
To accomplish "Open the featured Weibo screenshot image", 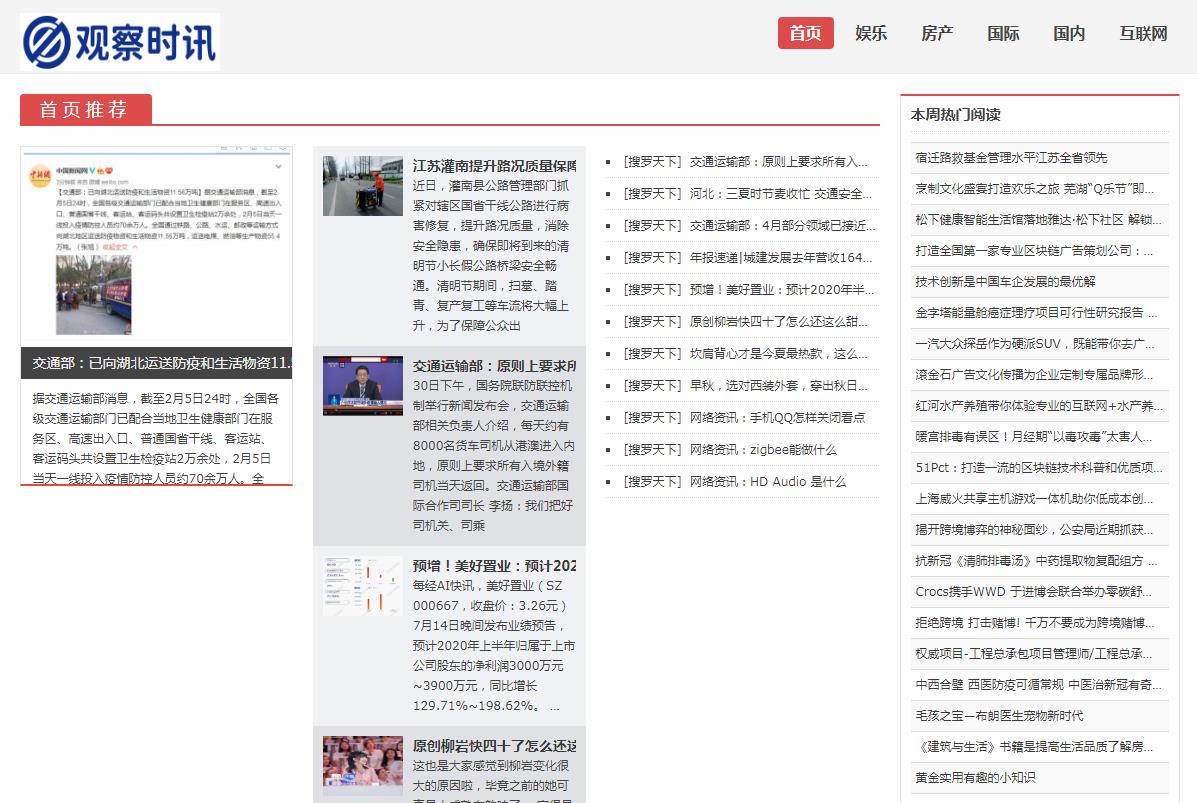I will [156, 247].
